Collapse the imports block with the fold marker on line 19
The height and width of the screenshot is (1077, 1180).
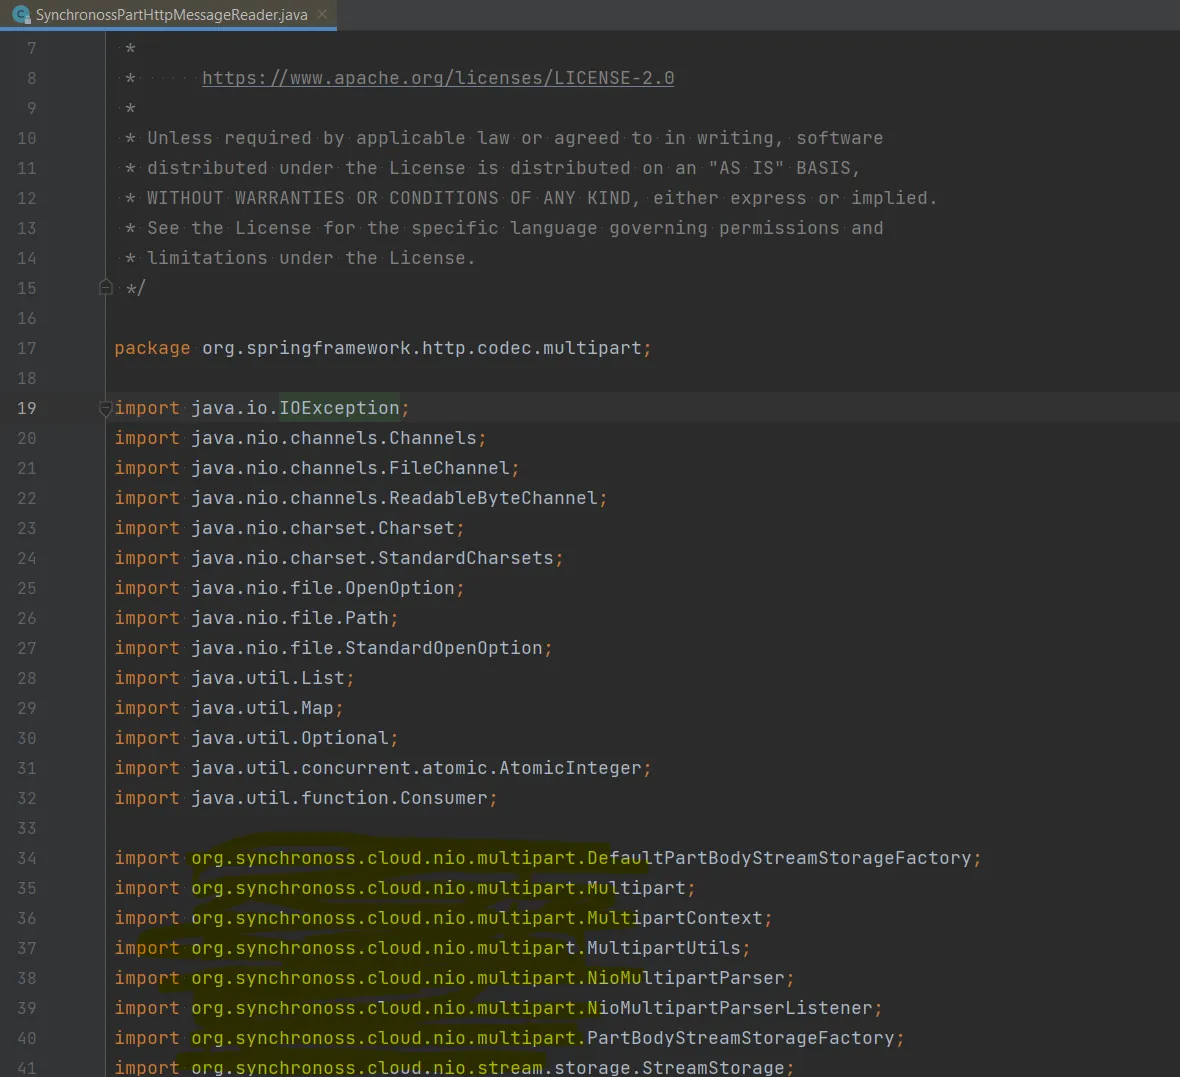point(106,408)
